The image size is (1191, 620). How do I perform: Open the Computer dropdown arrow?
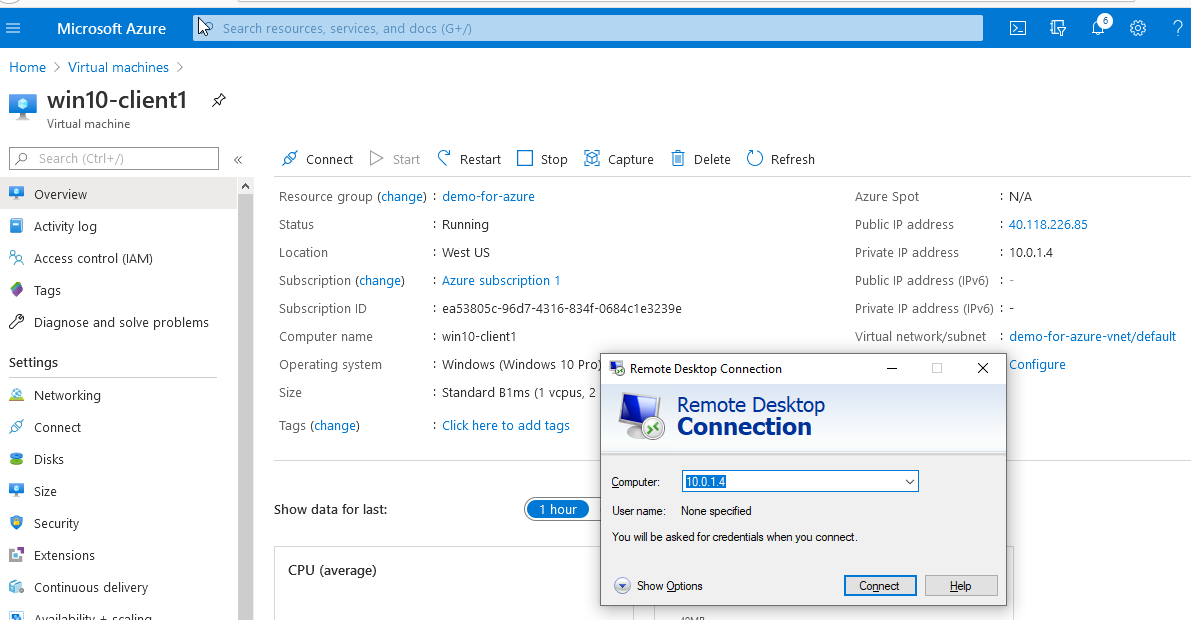tap(910, 481)
